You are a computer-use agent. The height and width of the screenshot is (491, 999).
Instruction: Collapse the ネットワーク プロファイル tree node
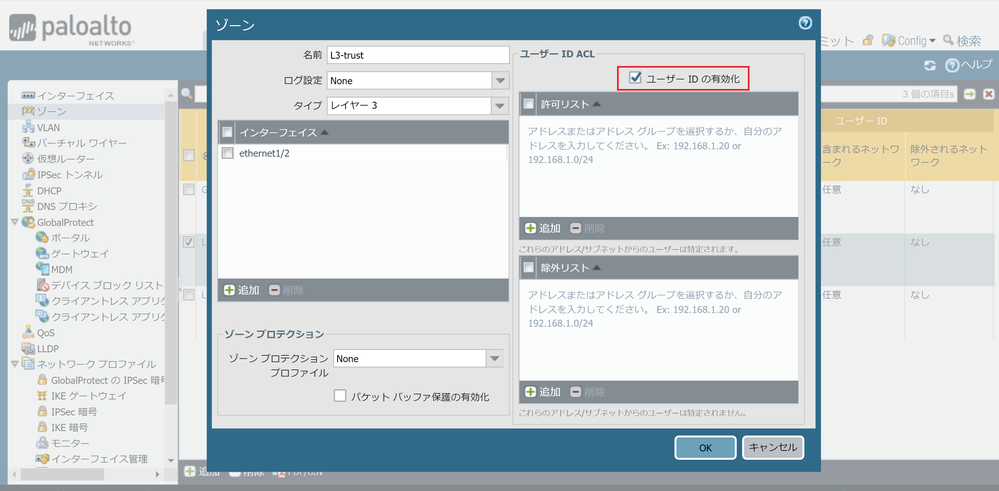point(15,364)
